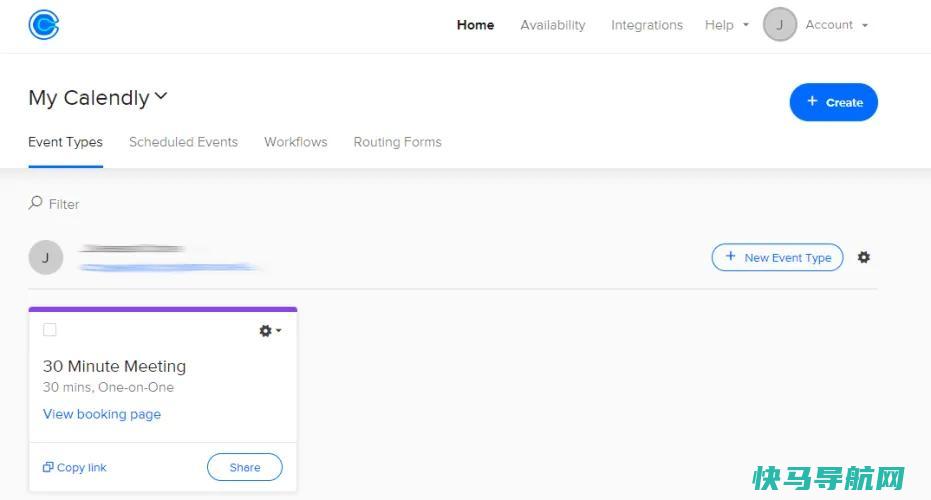This screenshot has width=931, height=500.
Task: Click the New Event Type button
Action: coord(777,257)
